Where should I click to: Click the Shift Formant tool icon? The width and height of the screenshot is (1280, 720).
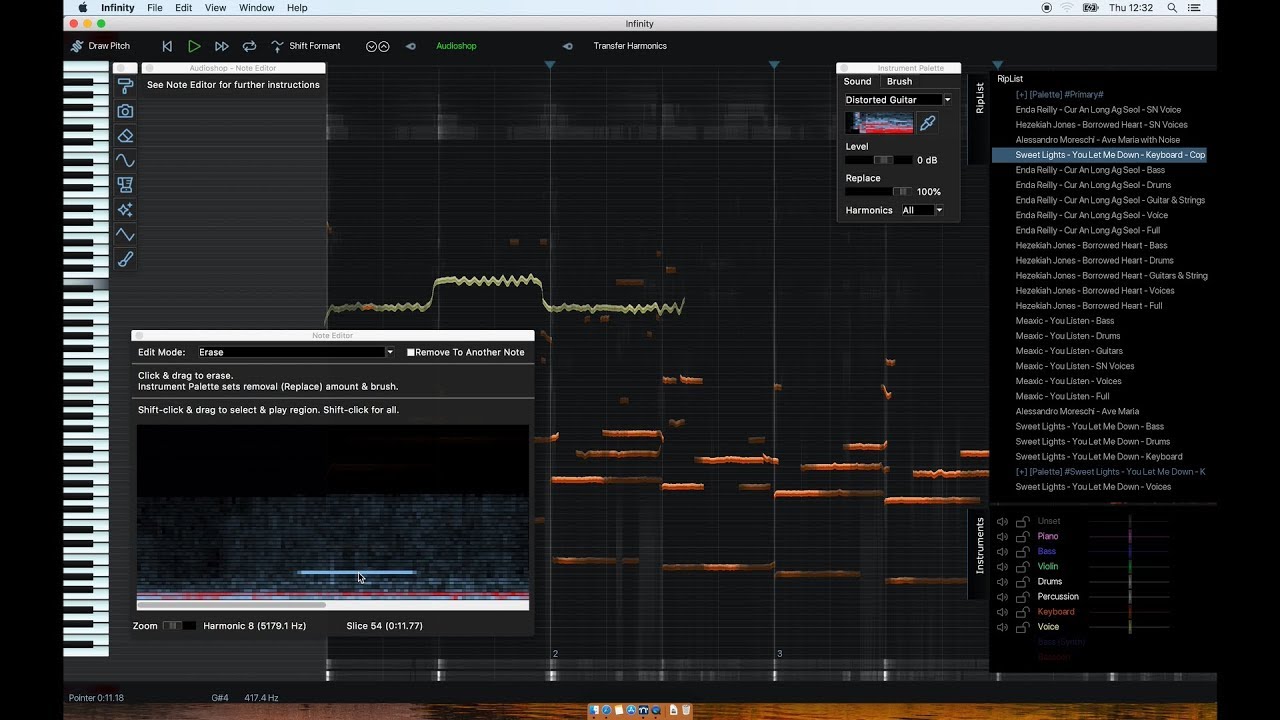pos(277,46)
